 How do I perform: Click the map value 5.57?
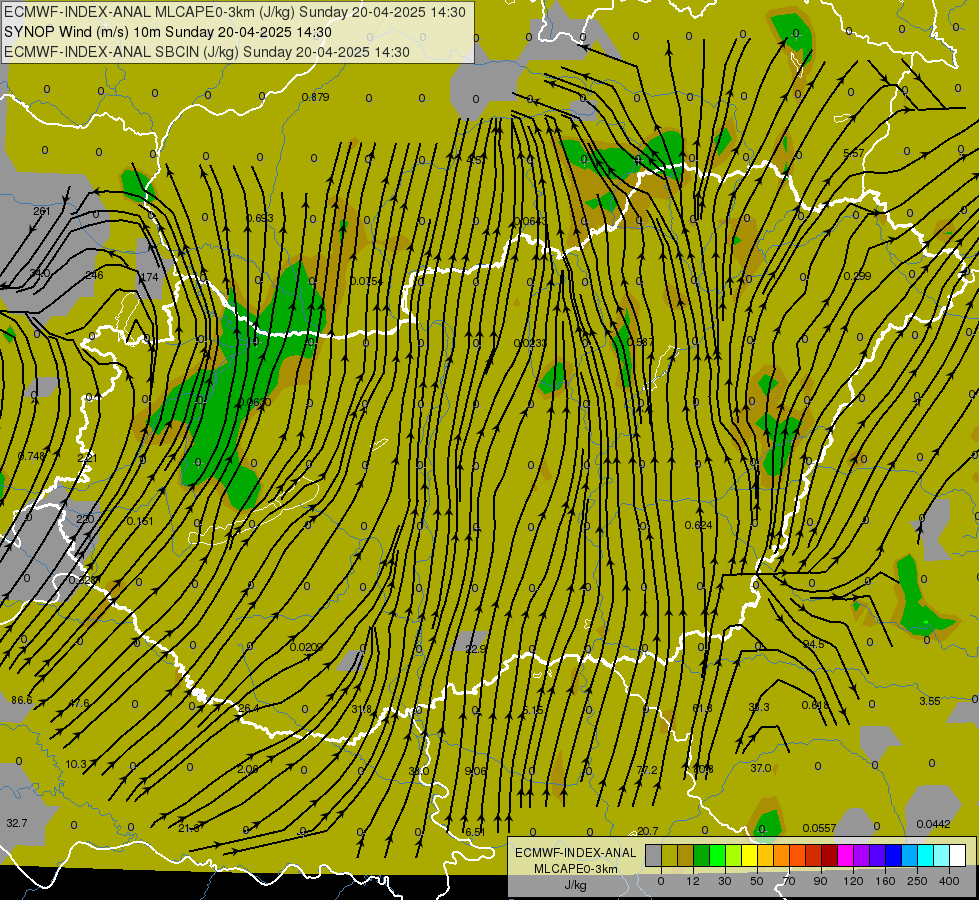point(854,153)
